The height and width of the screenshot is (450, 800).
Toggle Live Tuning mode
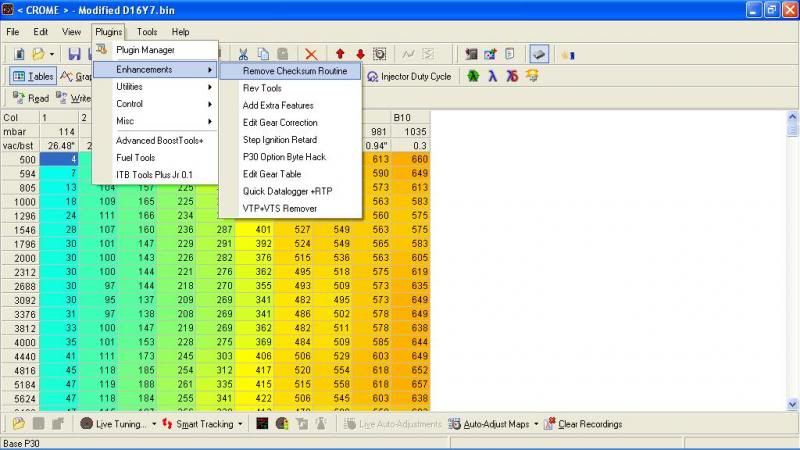(117, 424)
